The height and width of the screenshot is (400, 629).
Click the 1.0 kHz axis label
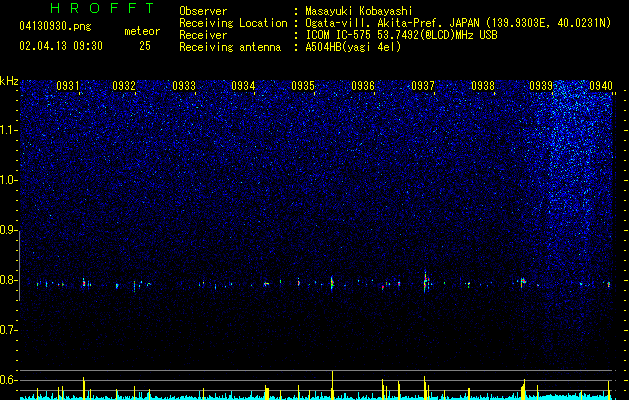point(9,181)
